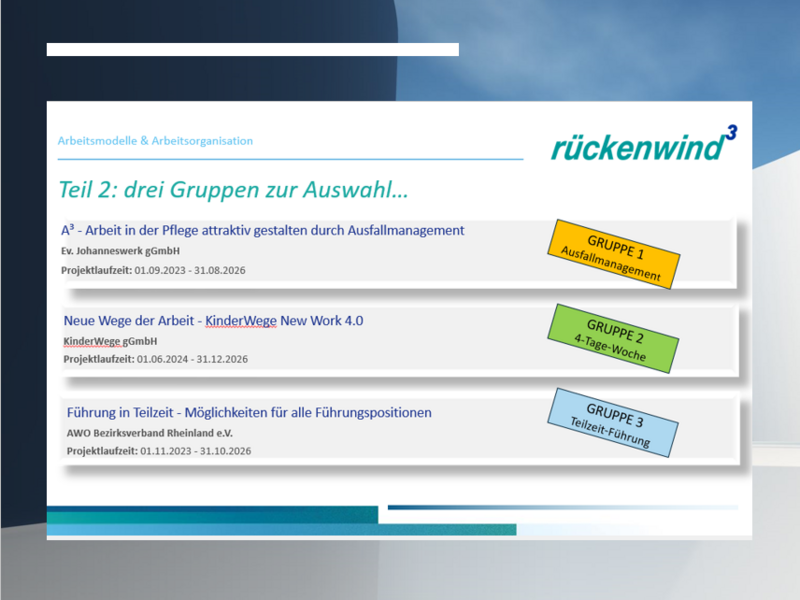The width and height of the screenshot is (800, 600).
Task: Click the rückenwind³ logo
Action: tap(644, 143)
